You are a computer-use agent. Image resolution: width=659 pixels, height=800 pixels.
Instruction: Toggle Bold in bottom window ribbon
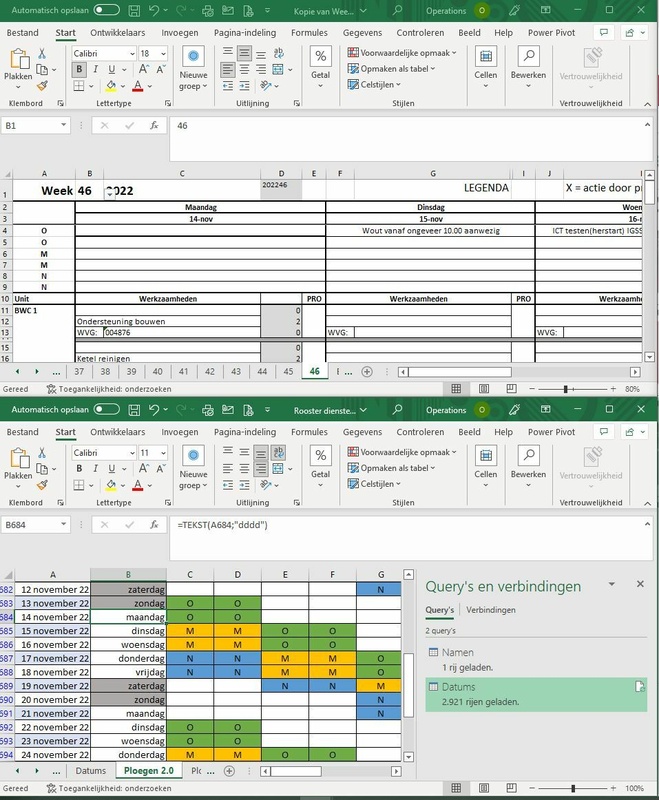(x=79, y=469)
